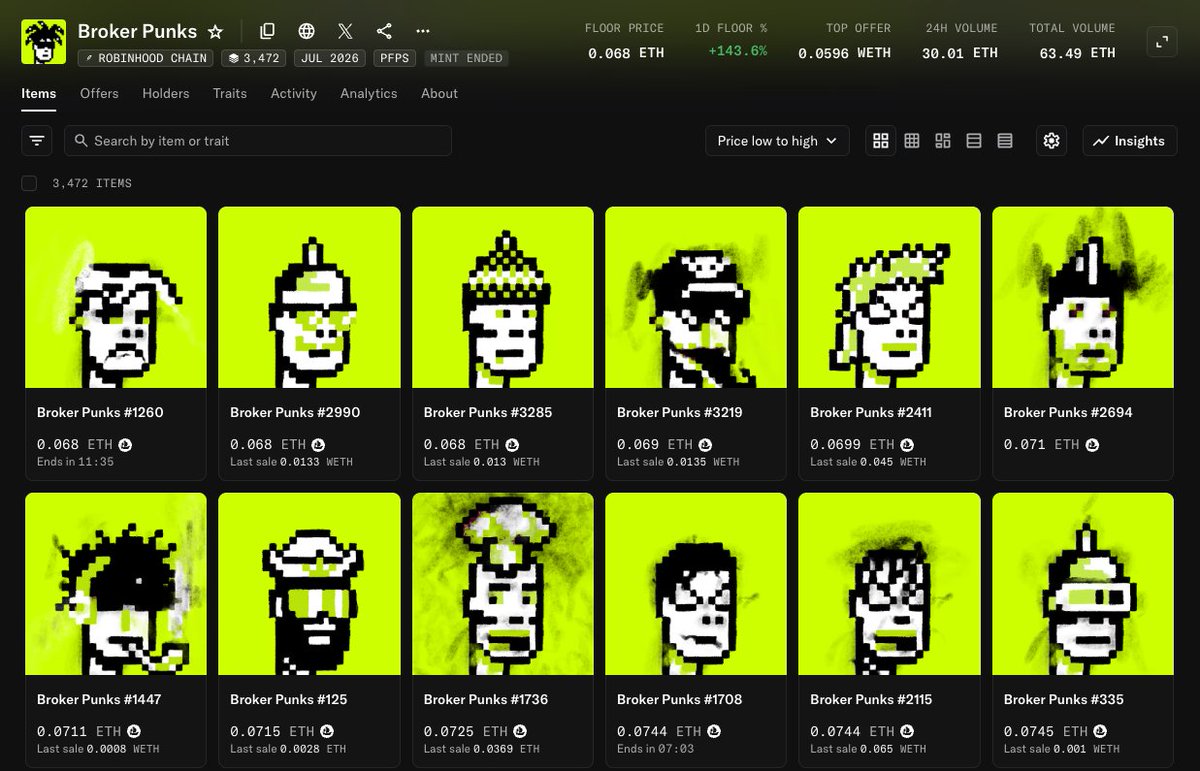Open Broker Punks #2990 thumbnail
Image resolution: width=1200 pixels, height=771 pixels.
pos(309,297)
